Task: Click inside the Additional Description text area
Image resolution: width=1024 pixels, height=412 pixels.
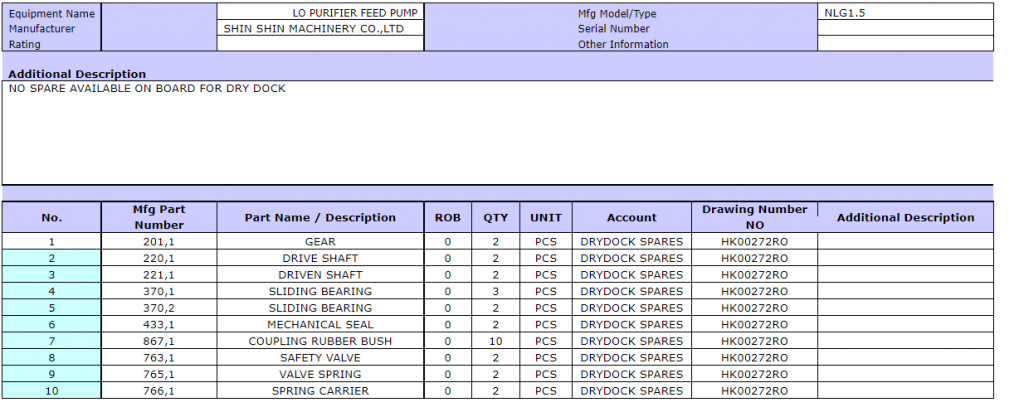Action: (497, 133)
